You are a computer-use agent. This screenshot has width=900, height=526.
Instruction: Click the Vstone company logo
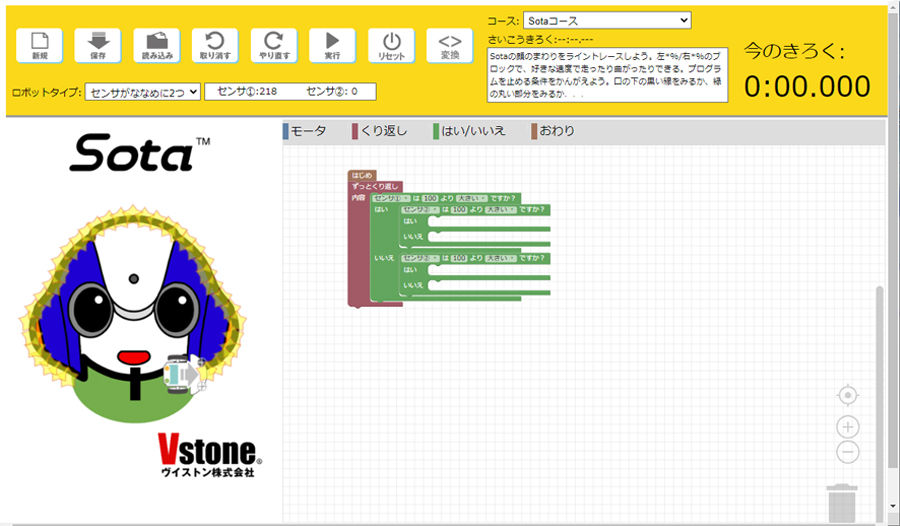click(x=210, y=455)
